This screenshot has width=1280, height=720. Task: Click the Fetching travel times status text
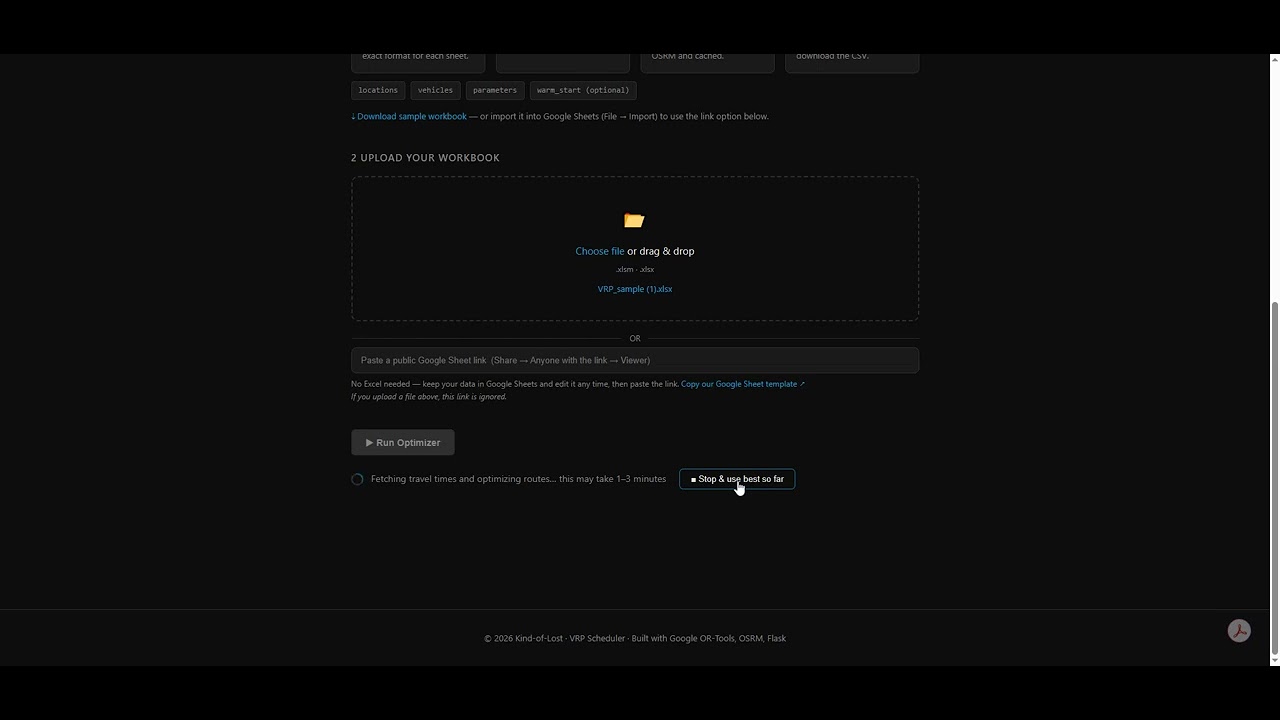click(x=518, y=479)
